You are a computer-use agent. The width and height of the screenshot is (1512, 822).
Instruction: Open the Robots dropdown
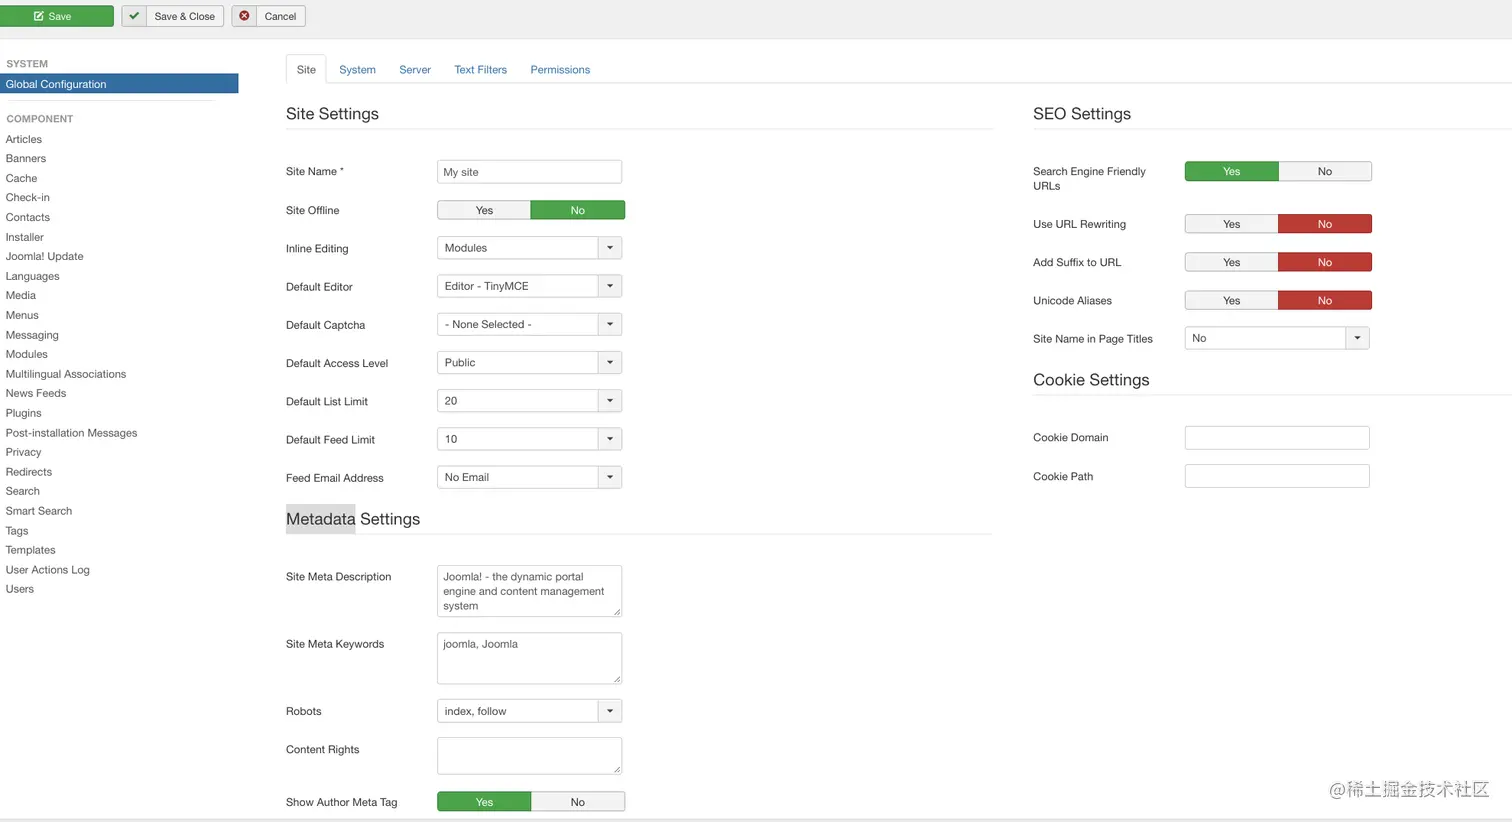coord(529,711)
